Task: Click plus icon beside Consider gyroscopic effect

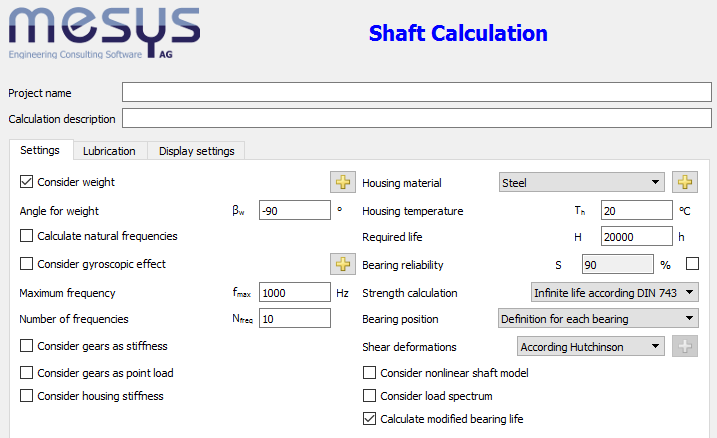Action: (343, 264)
